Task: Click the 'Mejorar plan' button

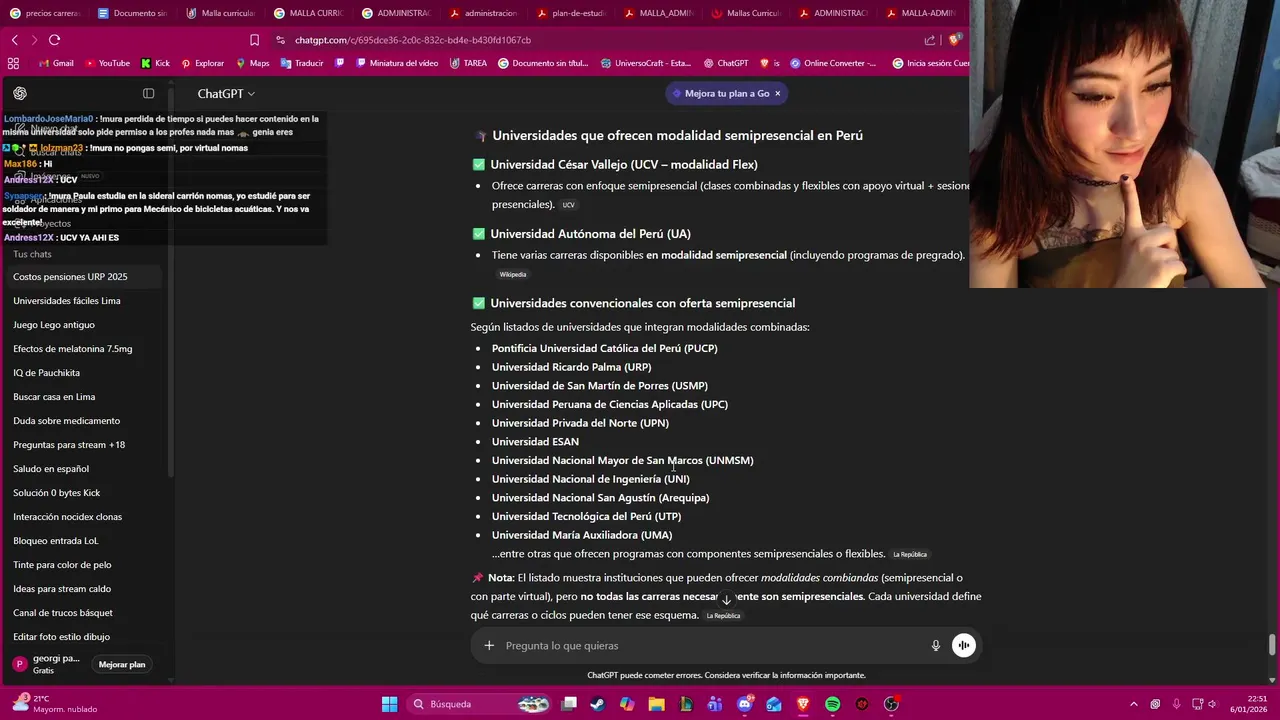Action: (122, 664)
